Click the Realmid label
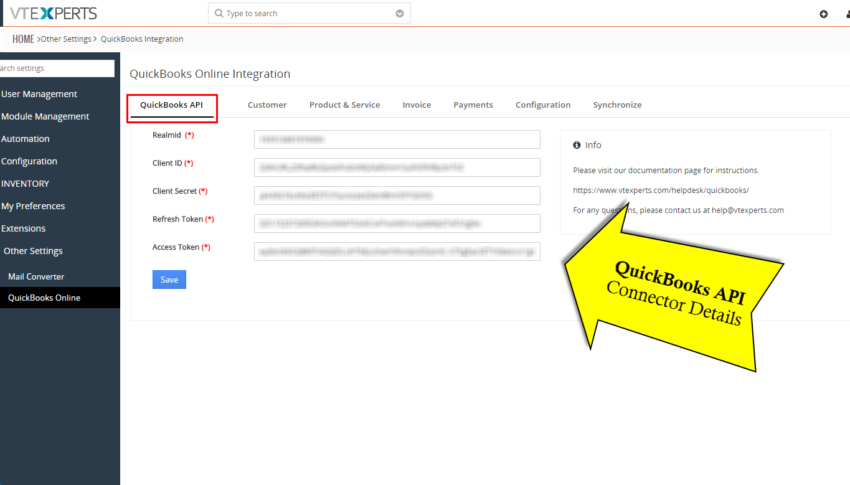Viewport: 850px width, 485px height. pos(166,135)
